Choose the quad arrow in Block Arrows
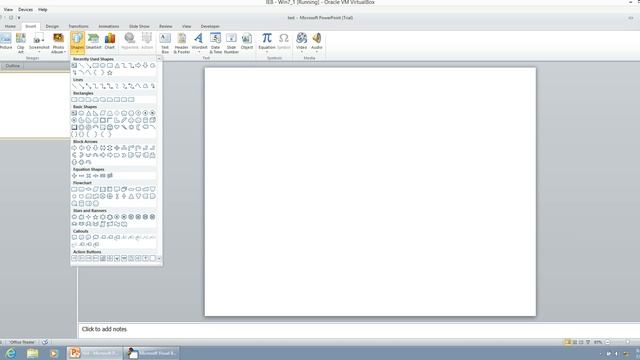Screen dimensions: 640x360 [117, 148]
